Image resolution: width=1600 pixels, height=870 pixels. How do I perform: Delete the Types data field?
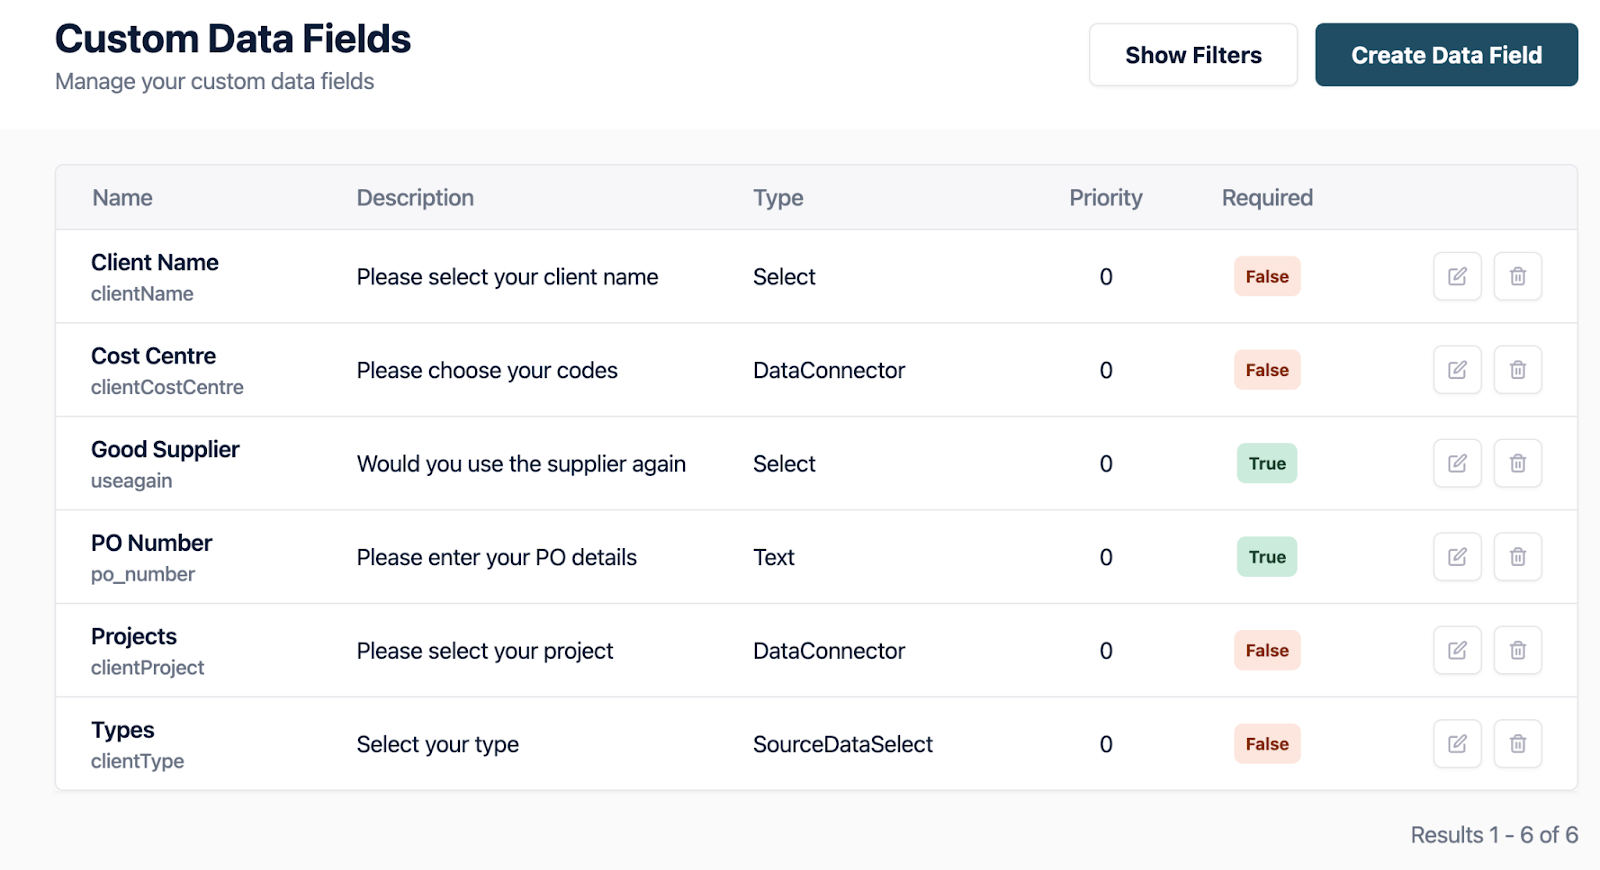click(1517, 744)
